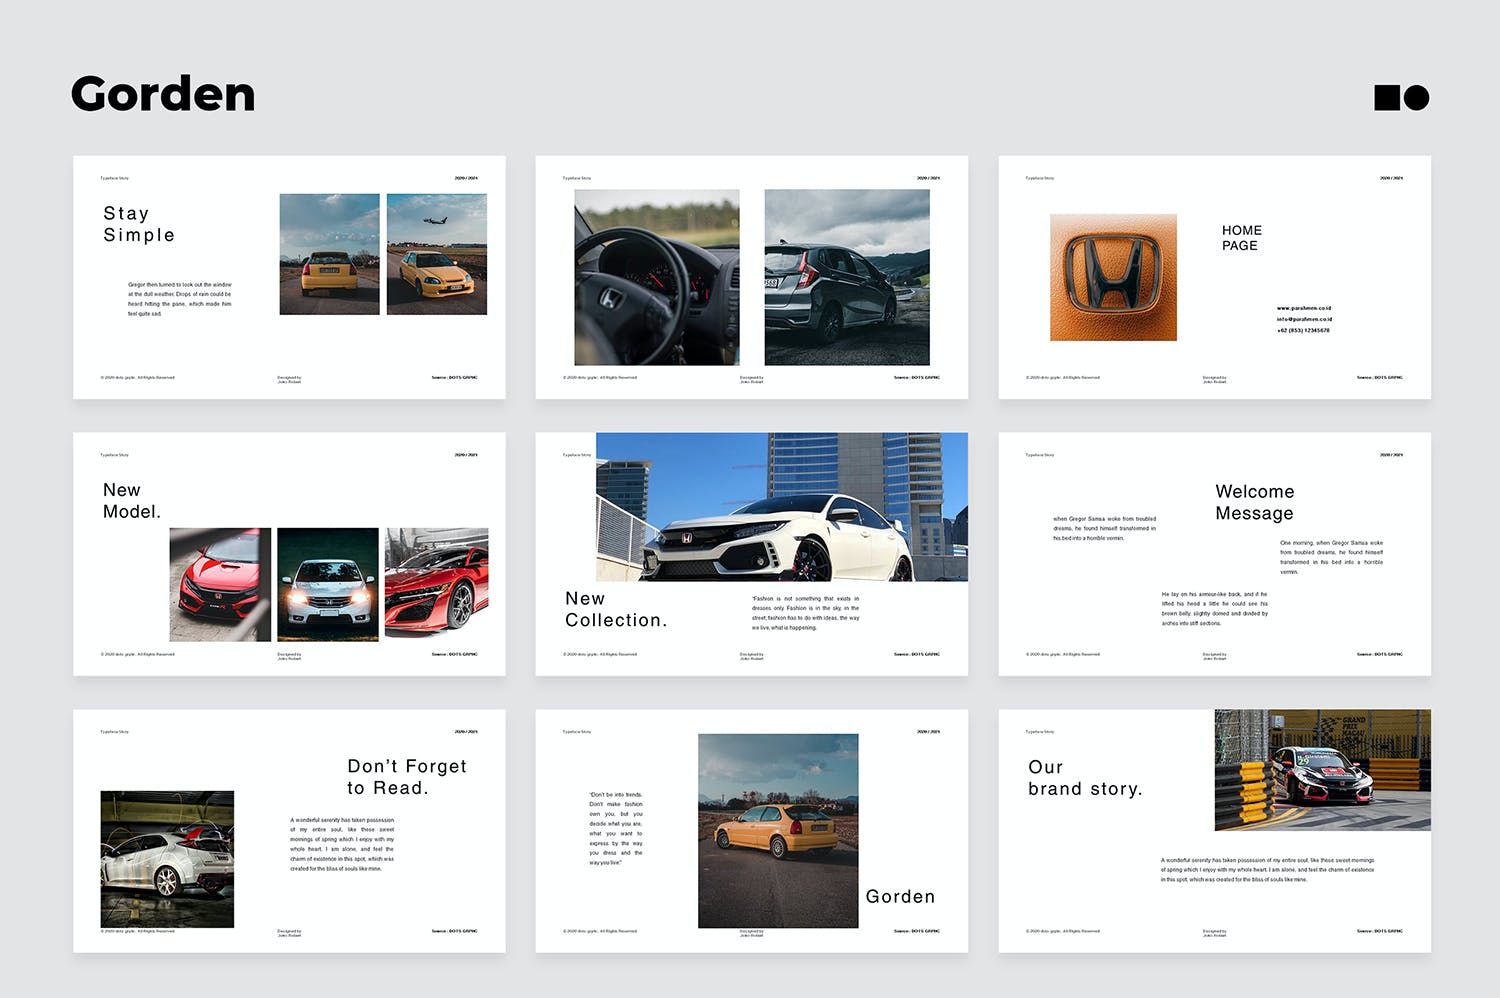This screenshot has height=998, width=1500.
Task: Select the yellow car rear-view photo
Action: tap(329, 254)
